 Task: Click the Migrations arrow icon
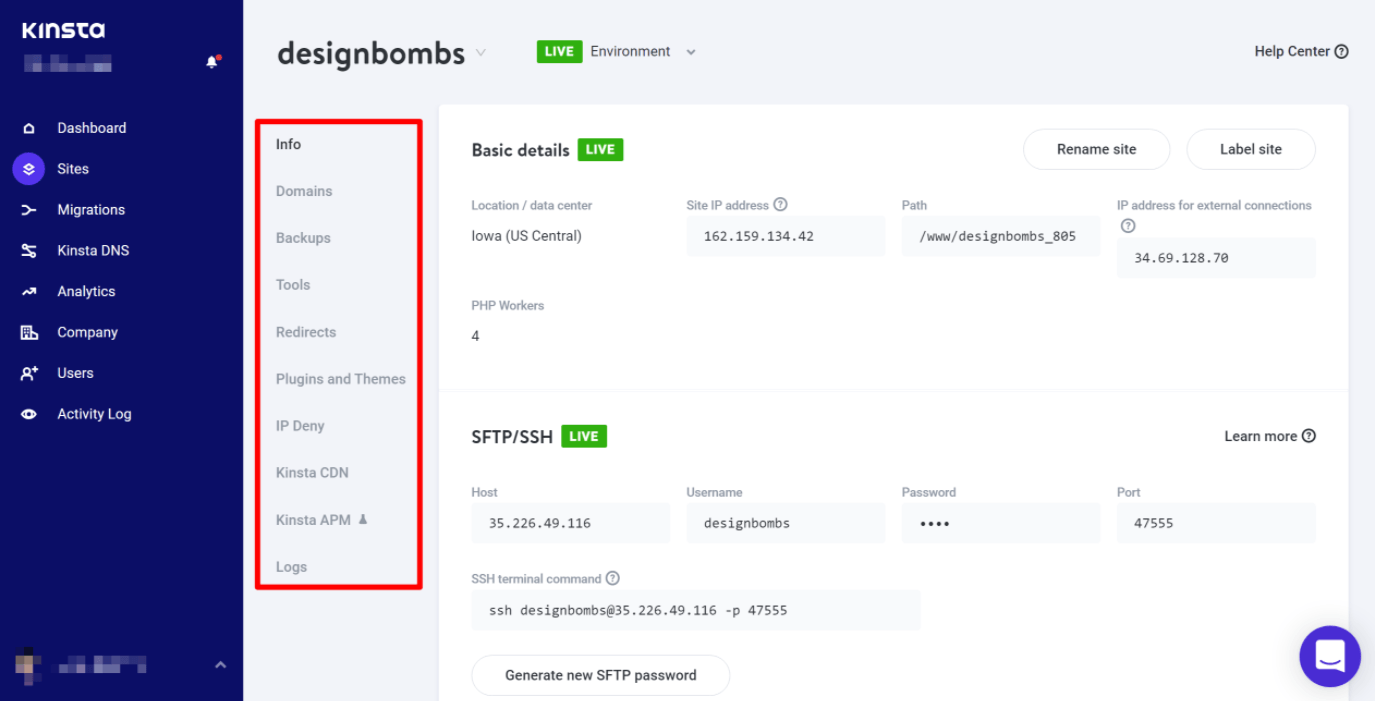point(29,210)
